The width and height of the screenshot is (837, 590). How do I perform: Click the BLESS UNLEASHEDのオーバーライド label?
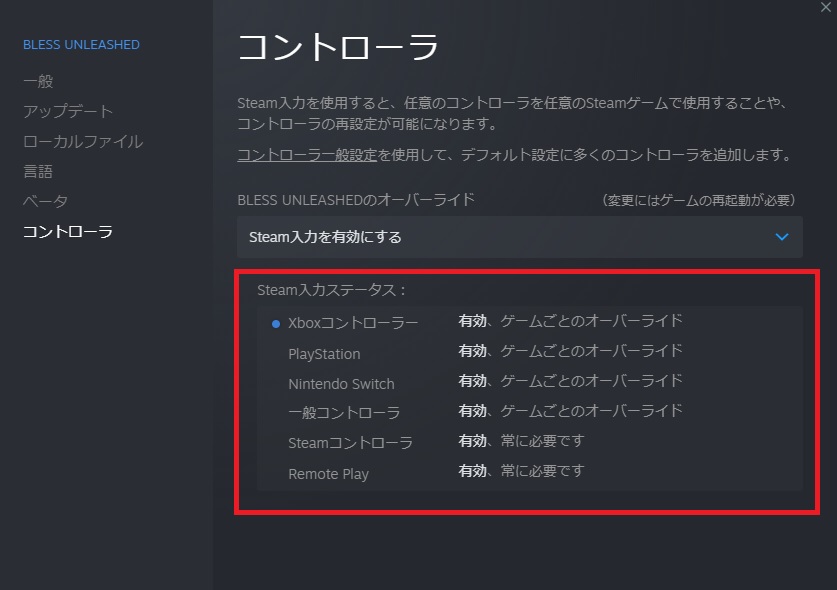coord(356,200)
